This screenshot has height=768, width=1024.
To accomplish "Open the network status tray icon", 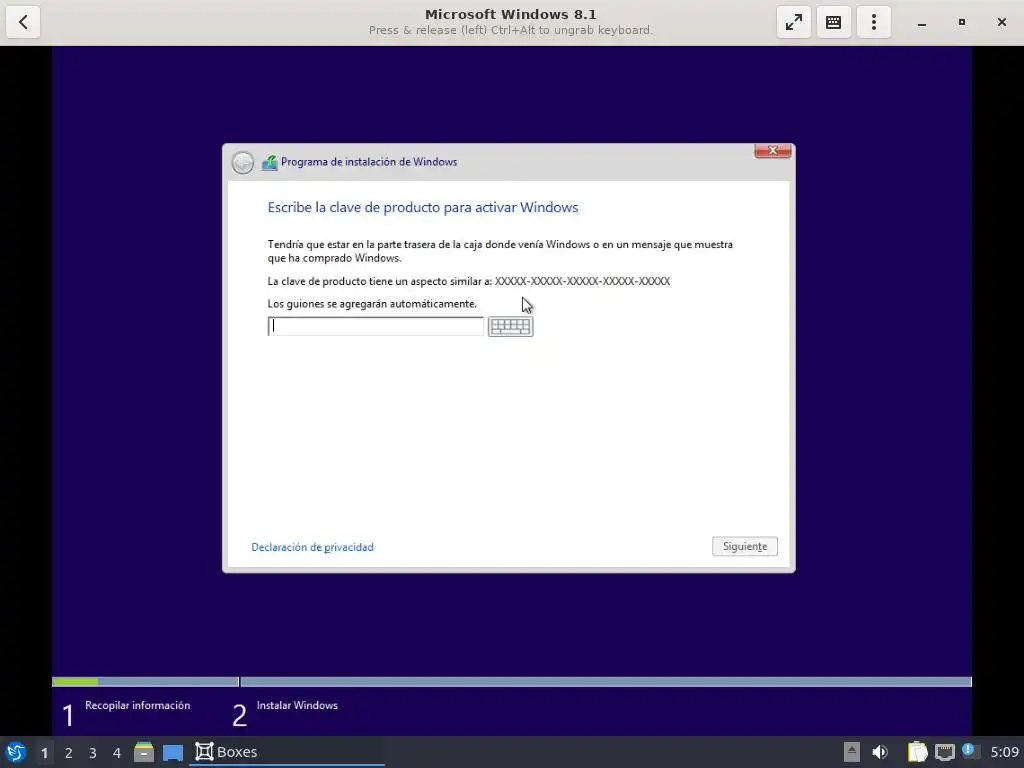I will point(944,752).
